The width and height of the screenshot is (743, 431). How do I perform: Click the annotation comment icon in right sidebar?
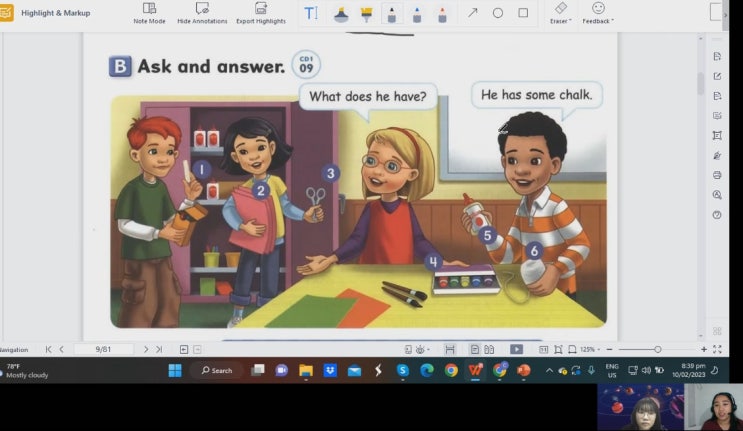717,116
